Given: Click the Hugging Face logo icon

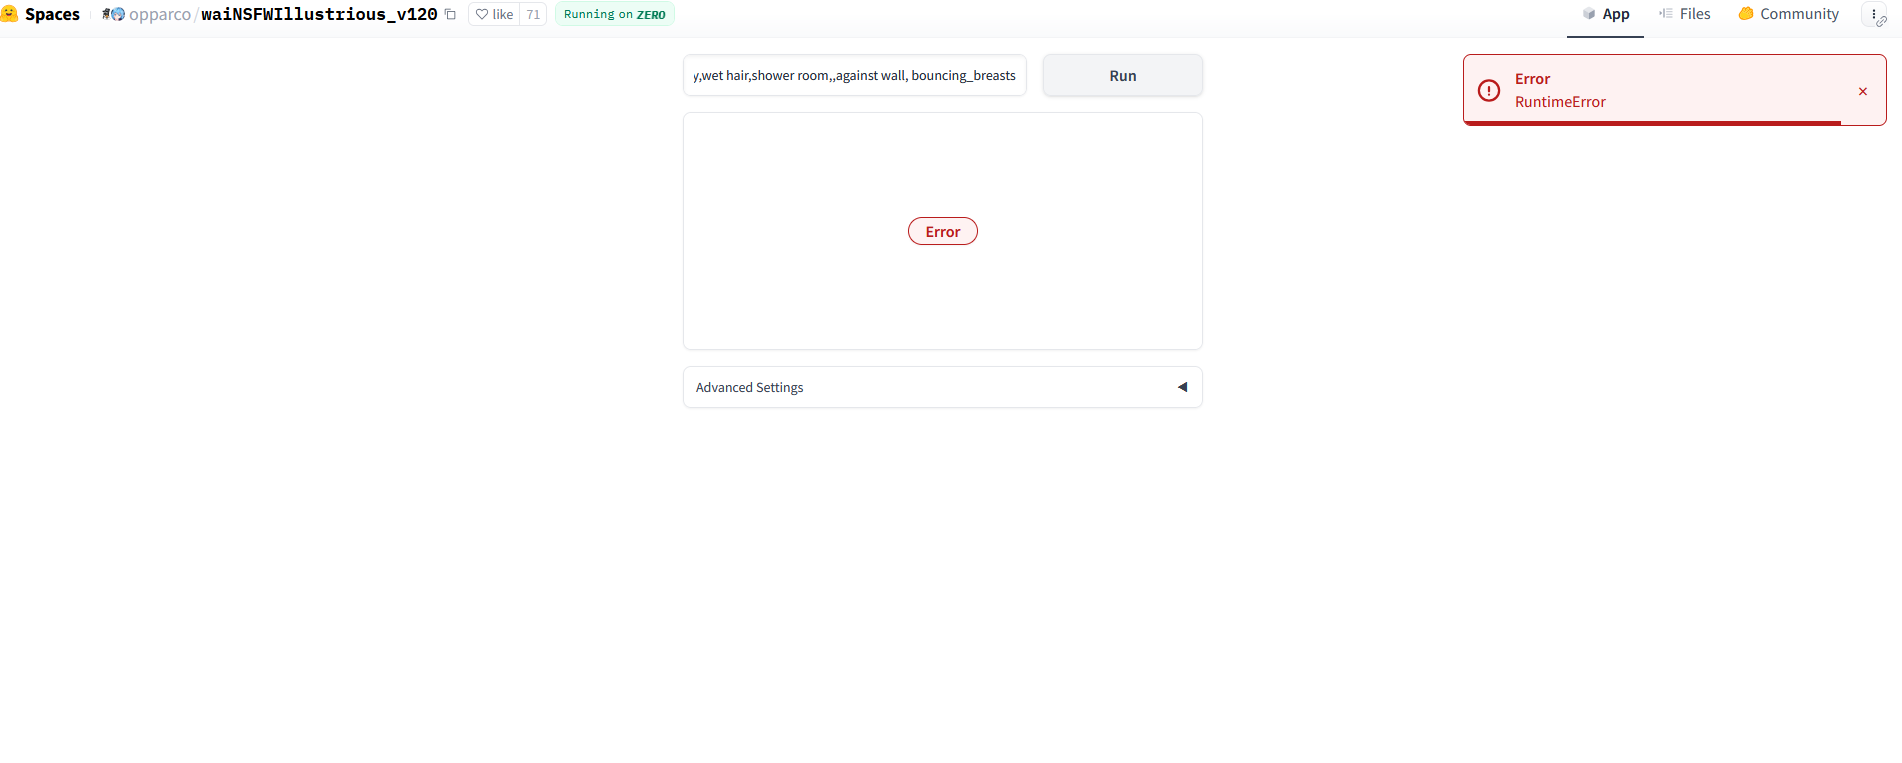Looking at the screenshot, I should click(x=9, y=14).
